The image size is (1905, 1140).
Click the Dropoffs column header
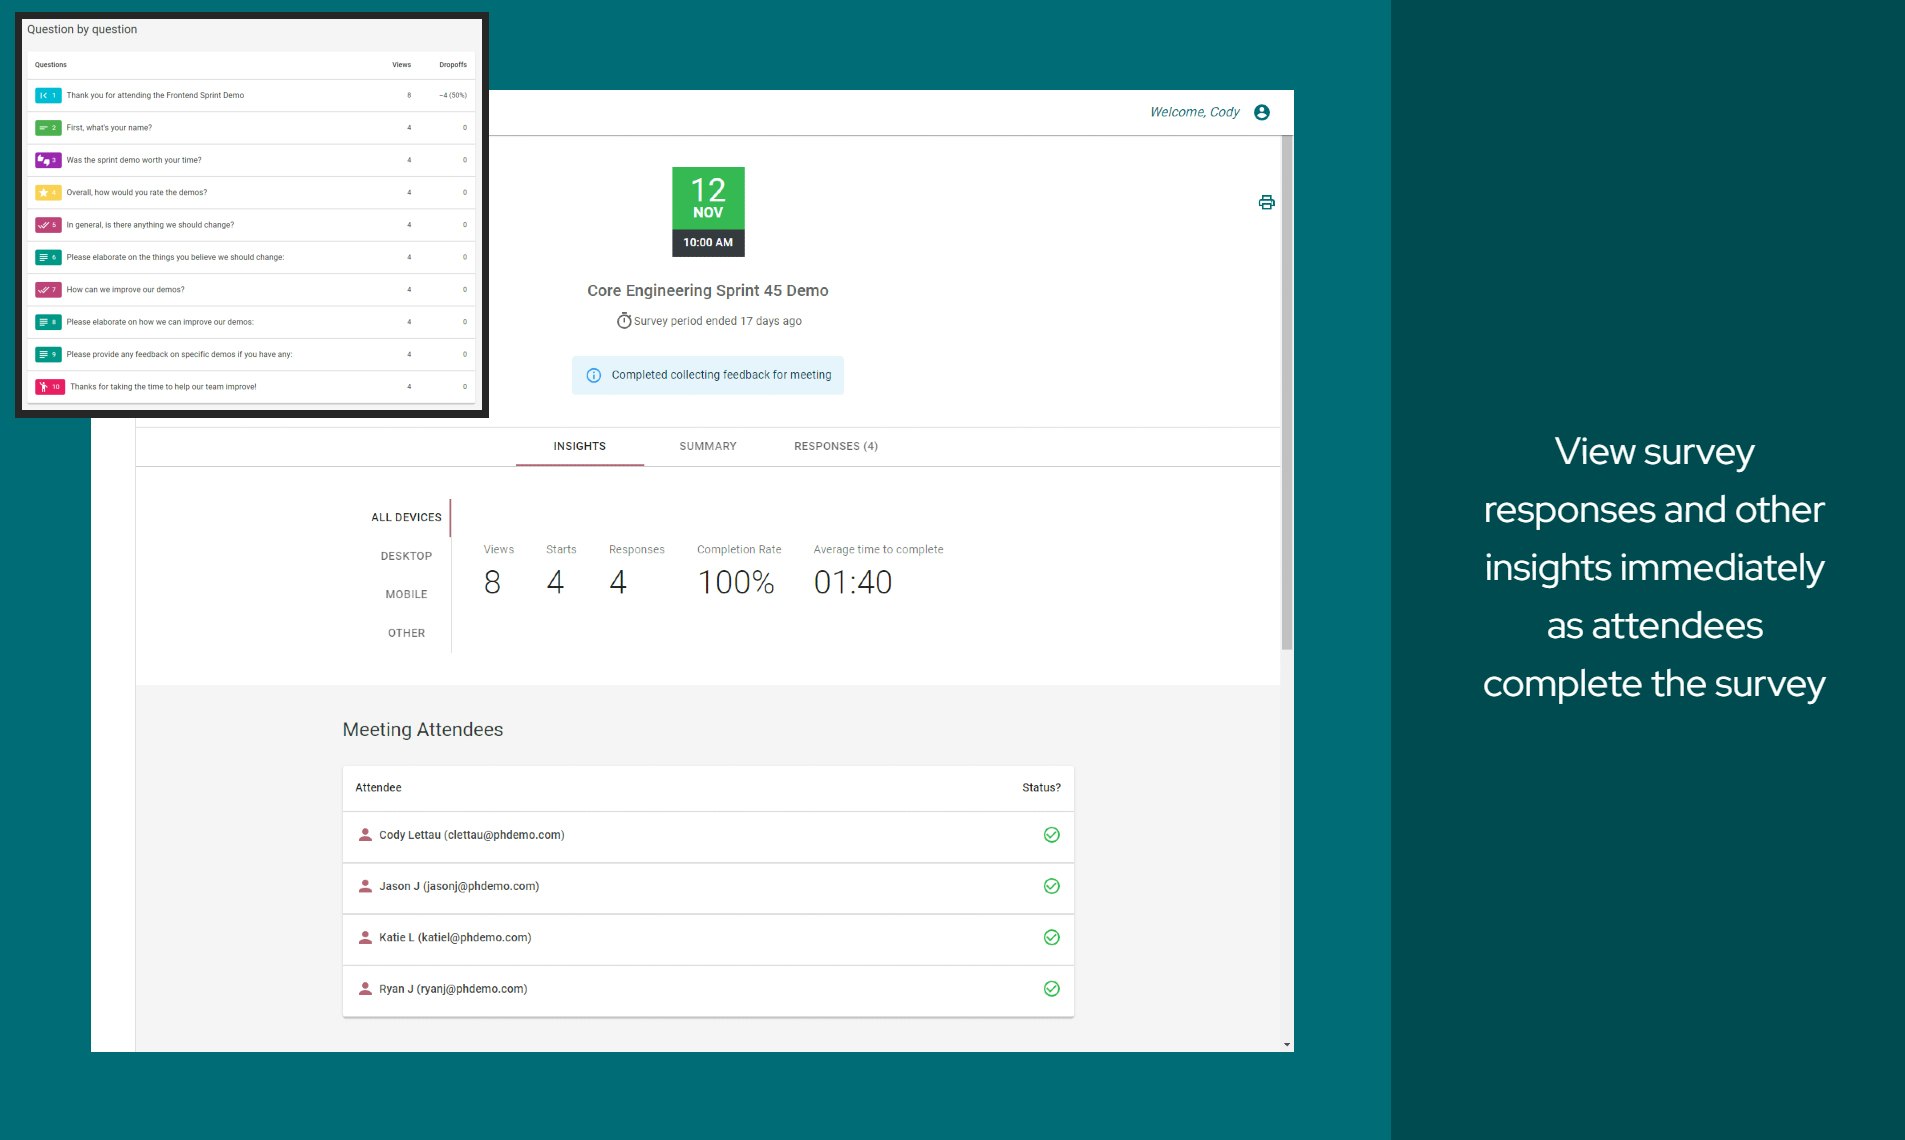coord(453,65)
